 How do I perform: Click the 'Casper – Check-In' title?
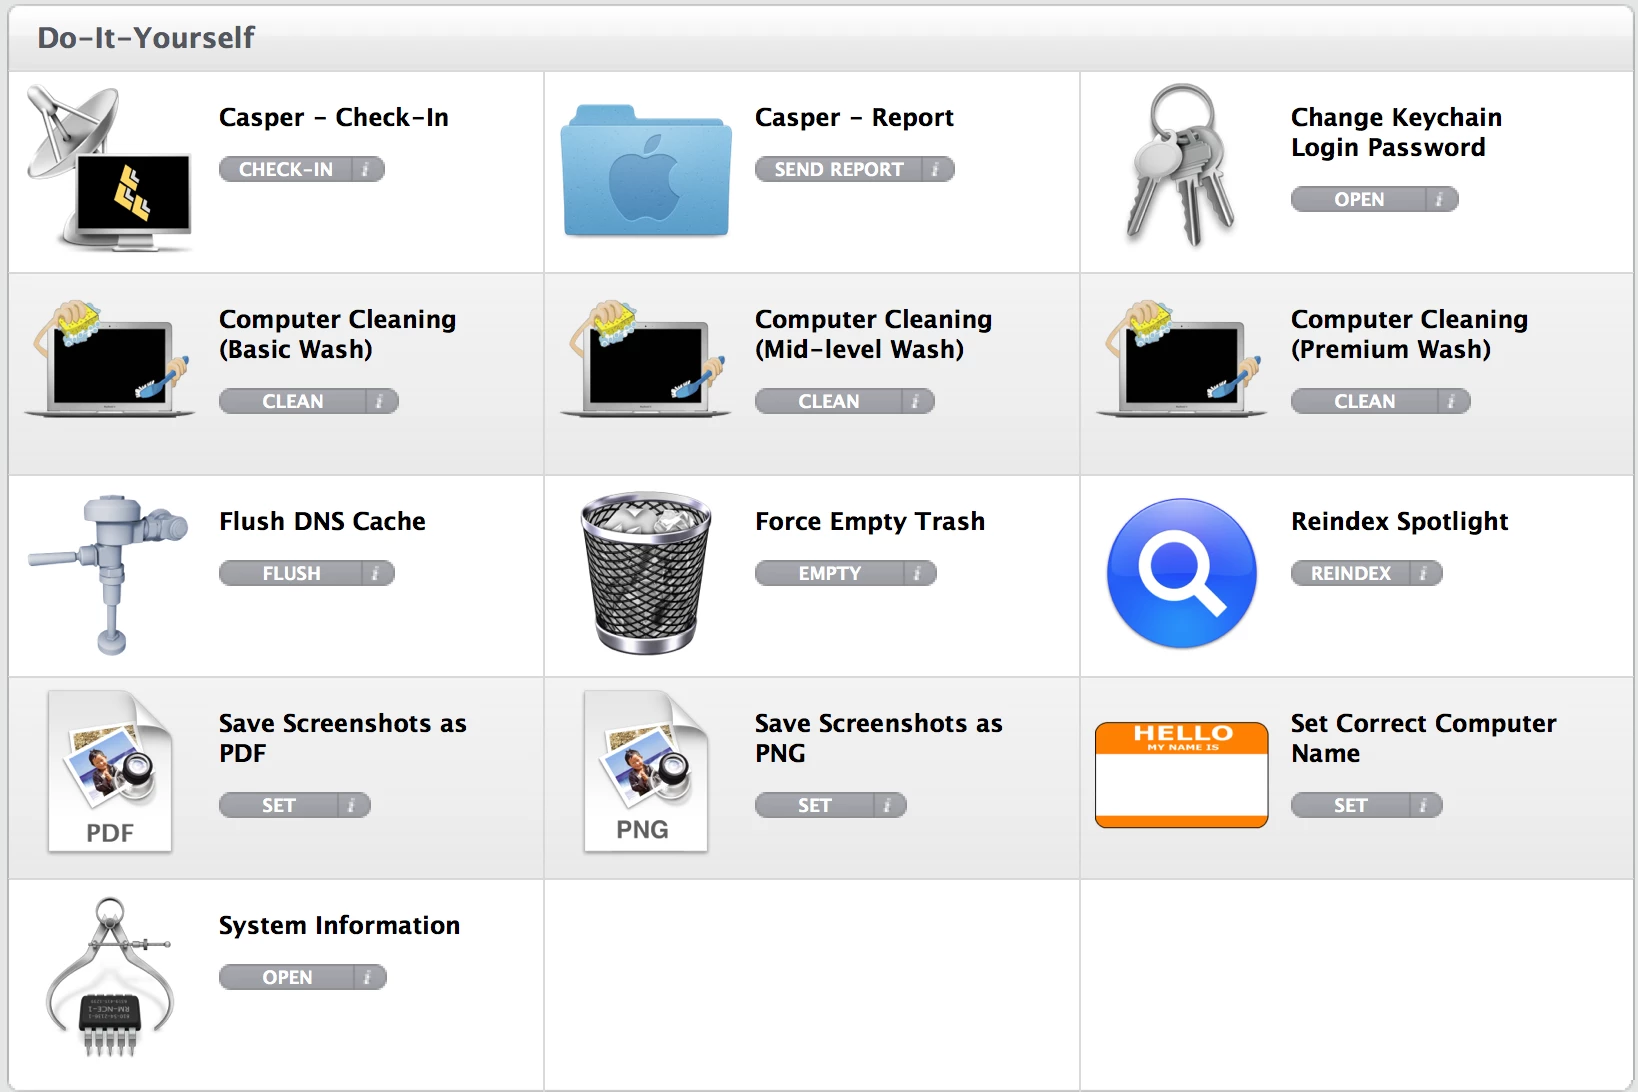(x=334, y=118)
